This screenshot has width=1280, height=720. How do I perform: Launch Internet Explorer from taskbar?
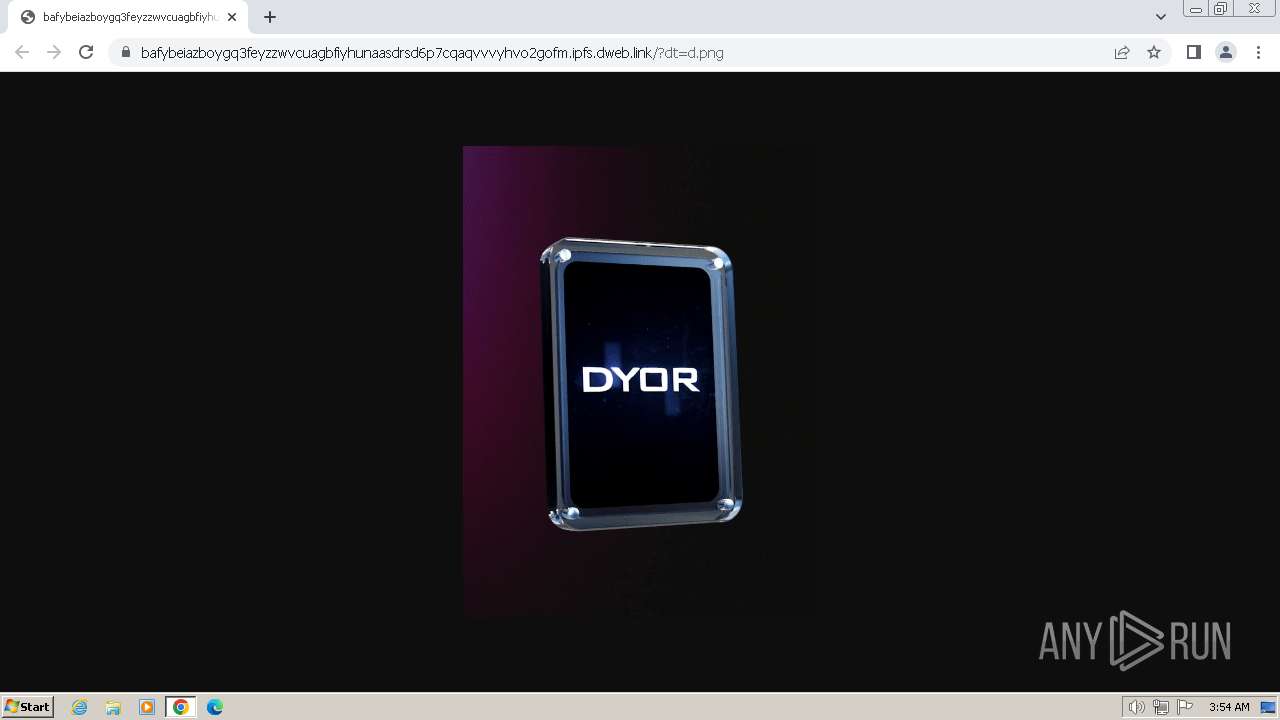point(80,707)
